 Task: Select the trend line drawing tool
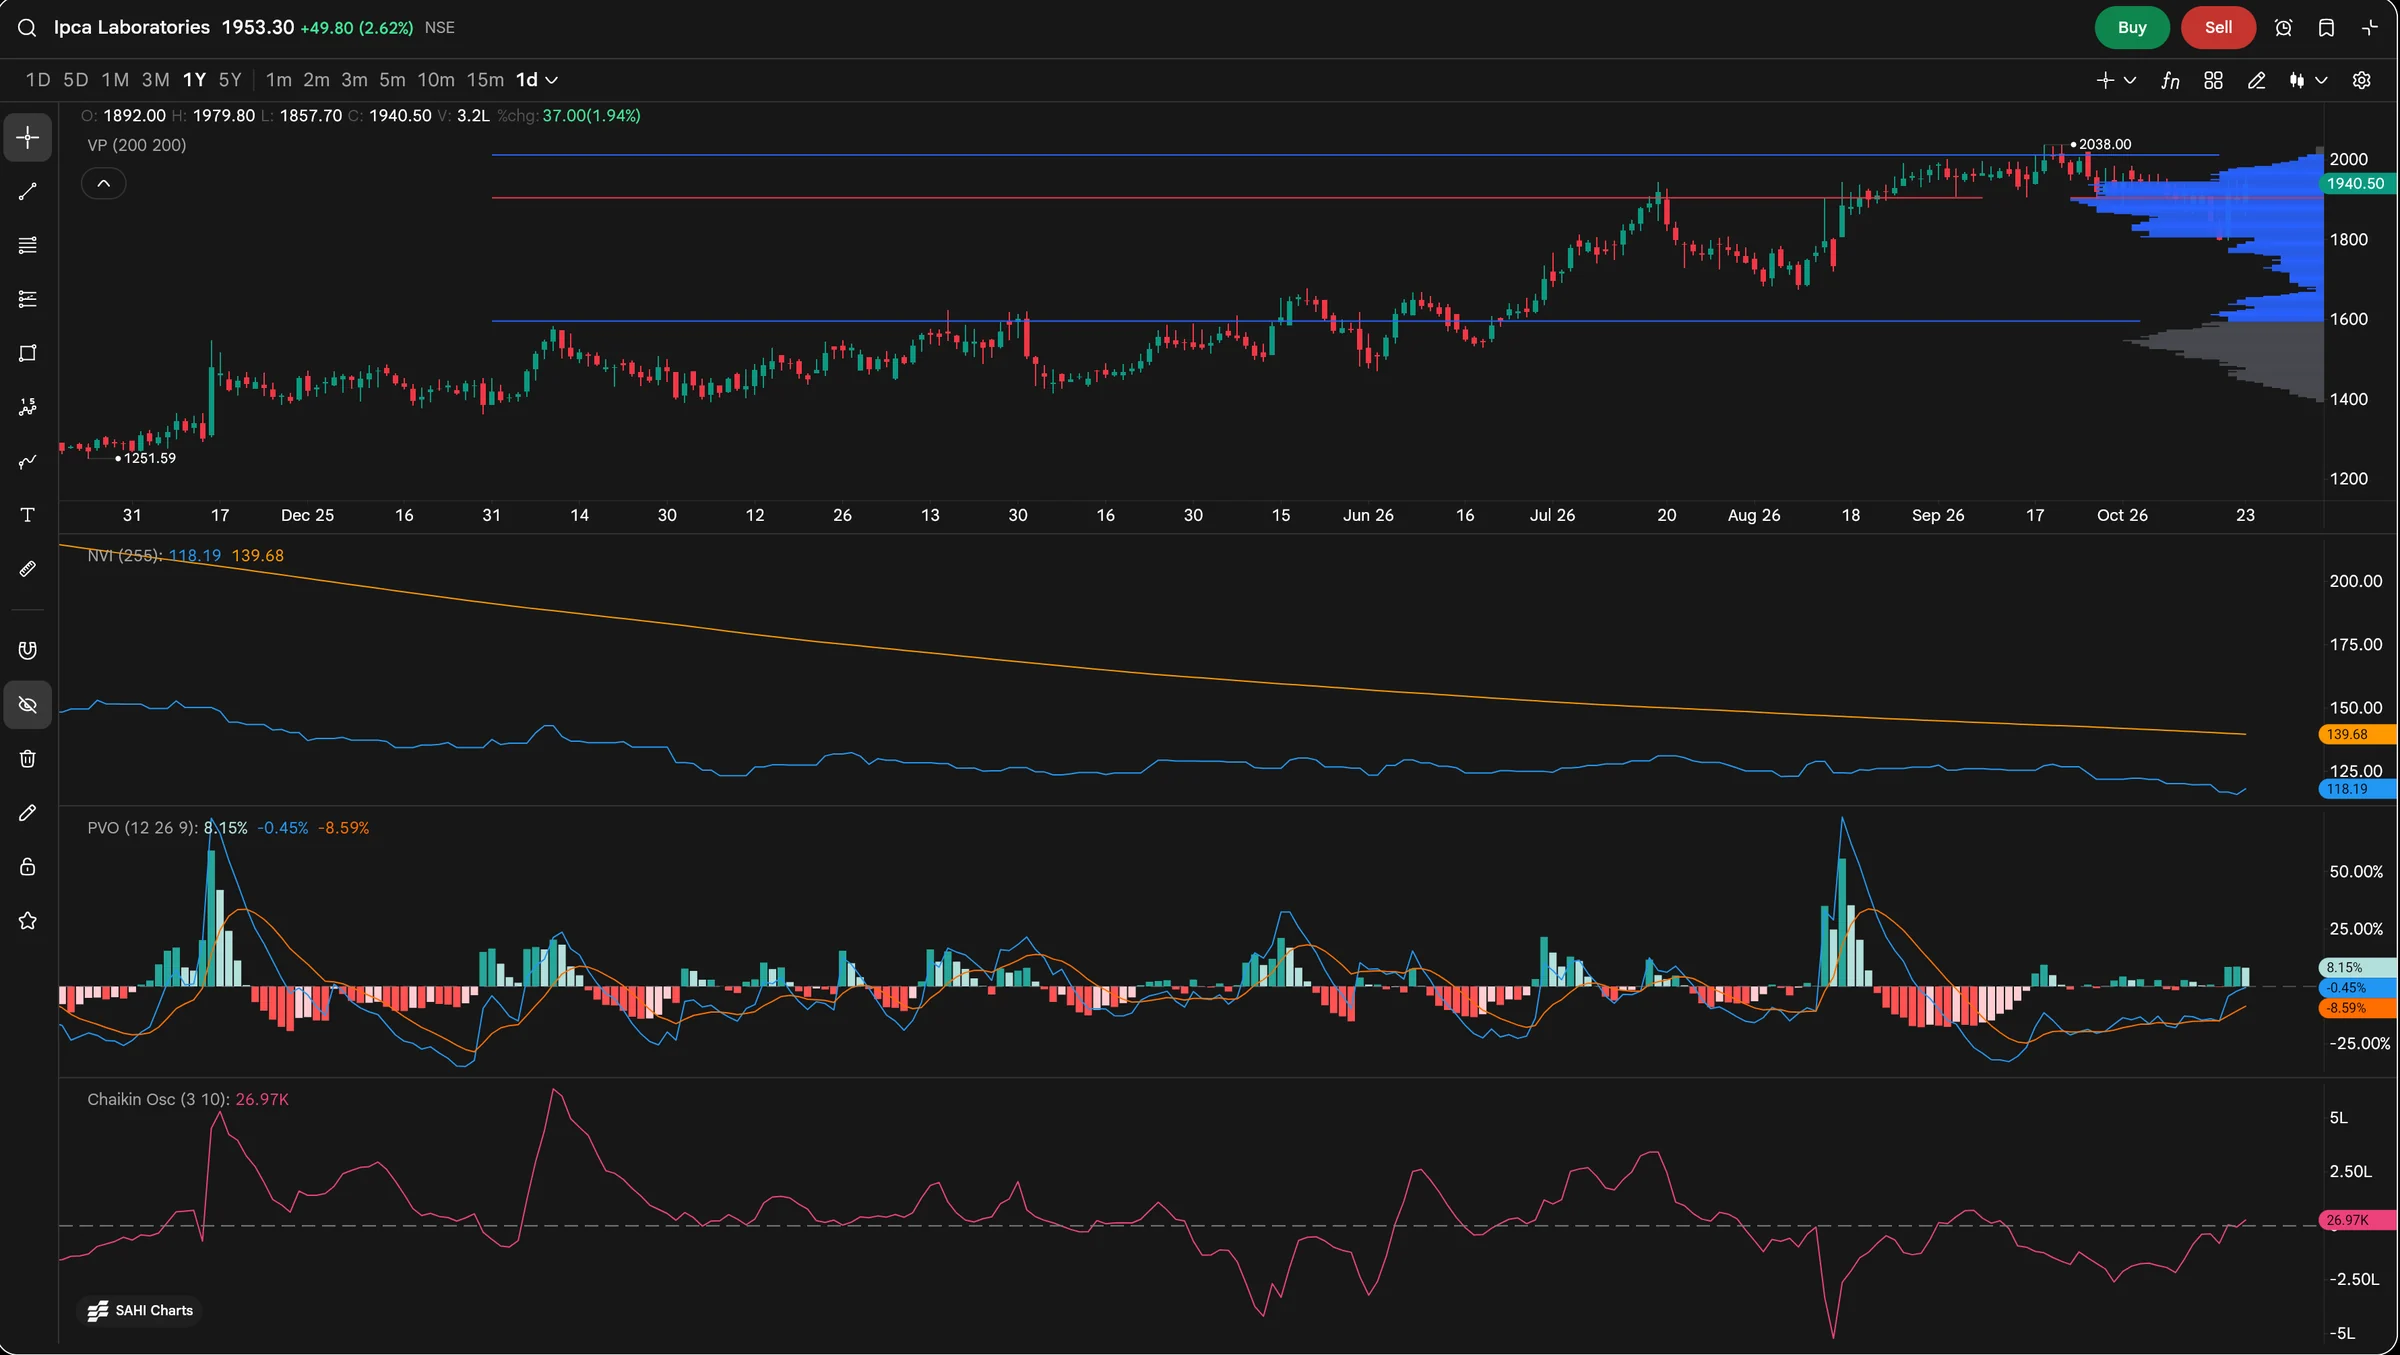point(28,191)
